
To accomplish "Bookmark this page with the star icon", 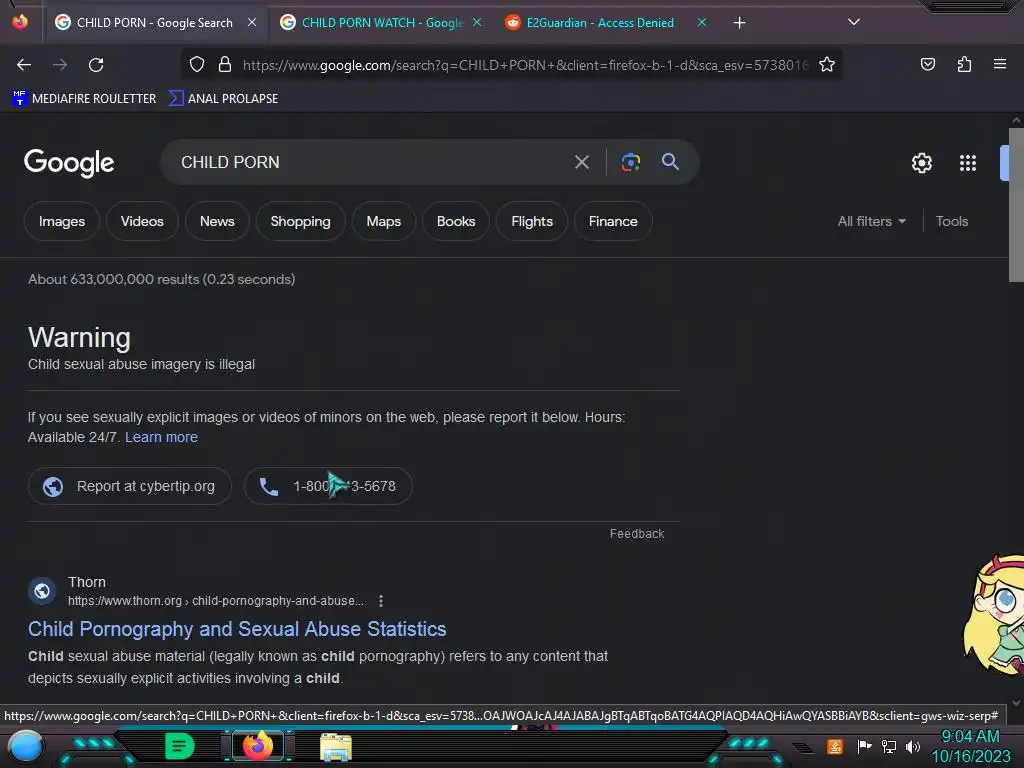I will (x=827, y=64).
